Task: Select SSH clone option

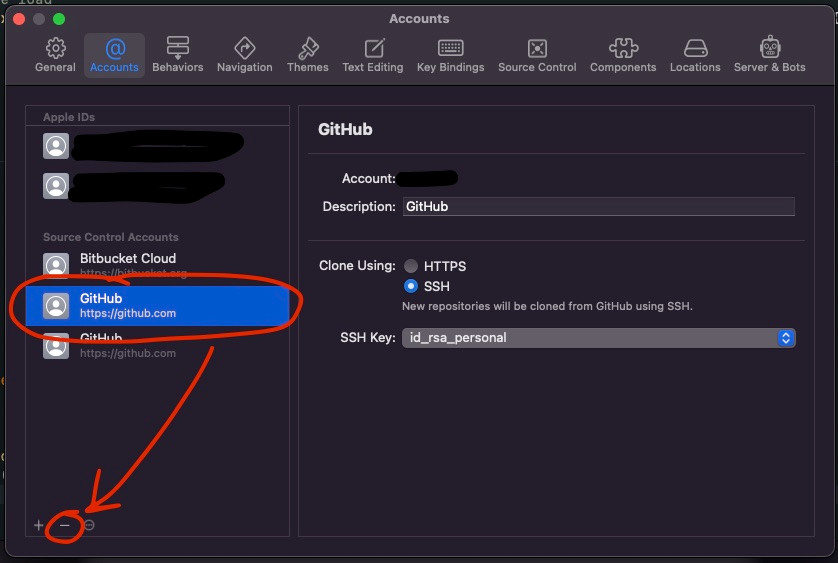Action: tap(410, 286)
